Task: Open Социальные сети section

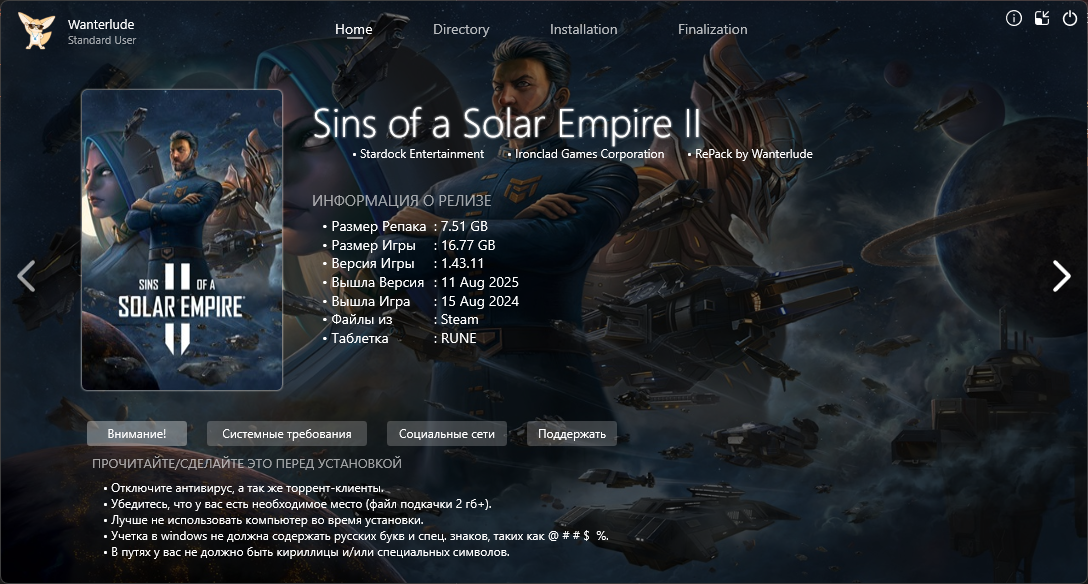Action: (x=447, y=433)
